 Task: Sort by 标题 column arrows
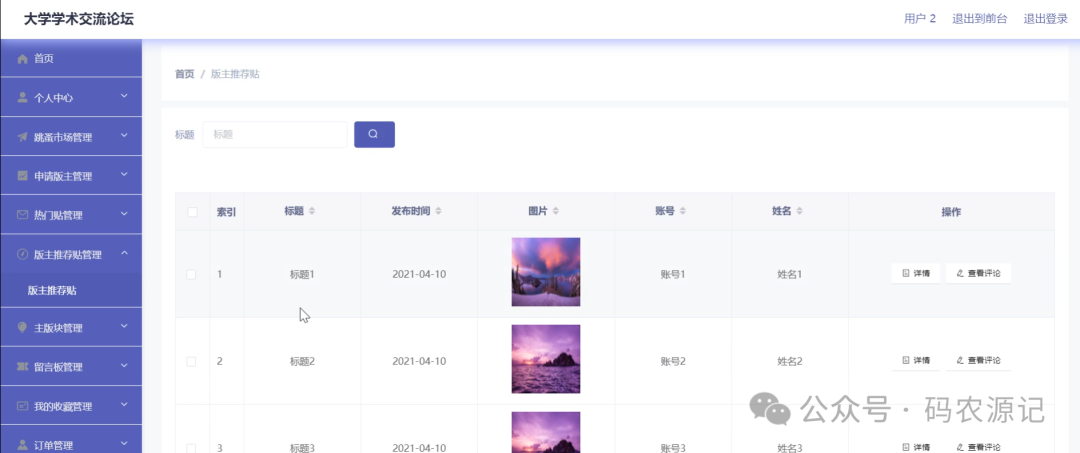[x=312, y=211]
